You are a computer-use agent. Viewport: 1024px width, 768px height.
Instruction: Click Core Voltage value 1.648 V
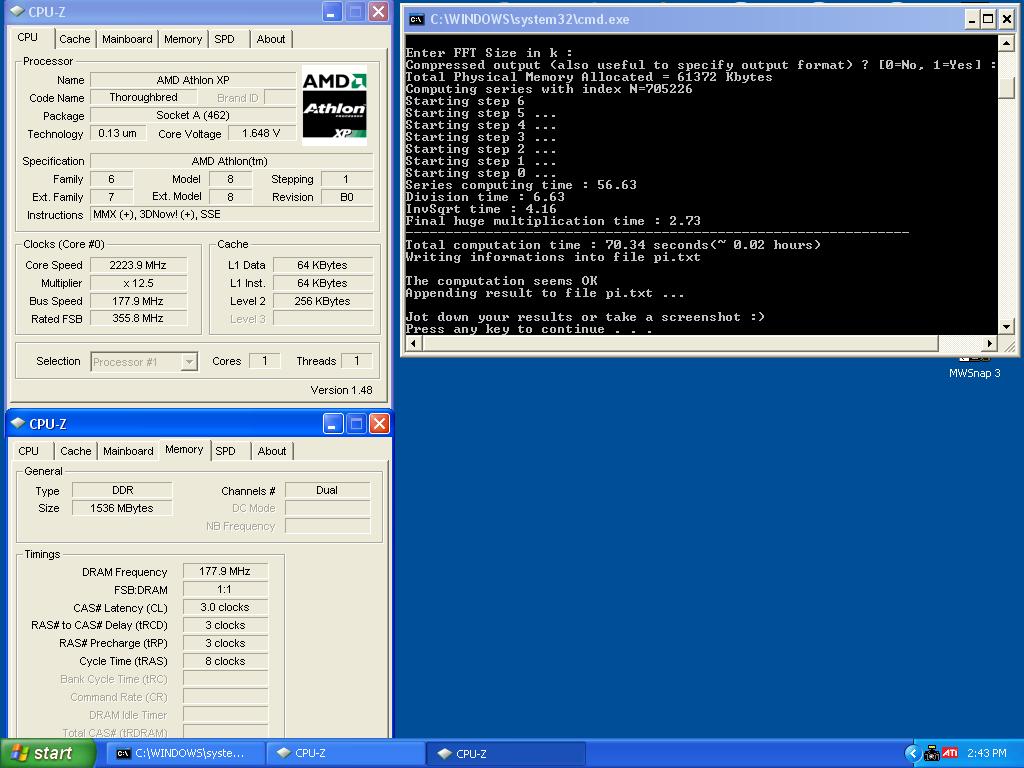point(261,133)
